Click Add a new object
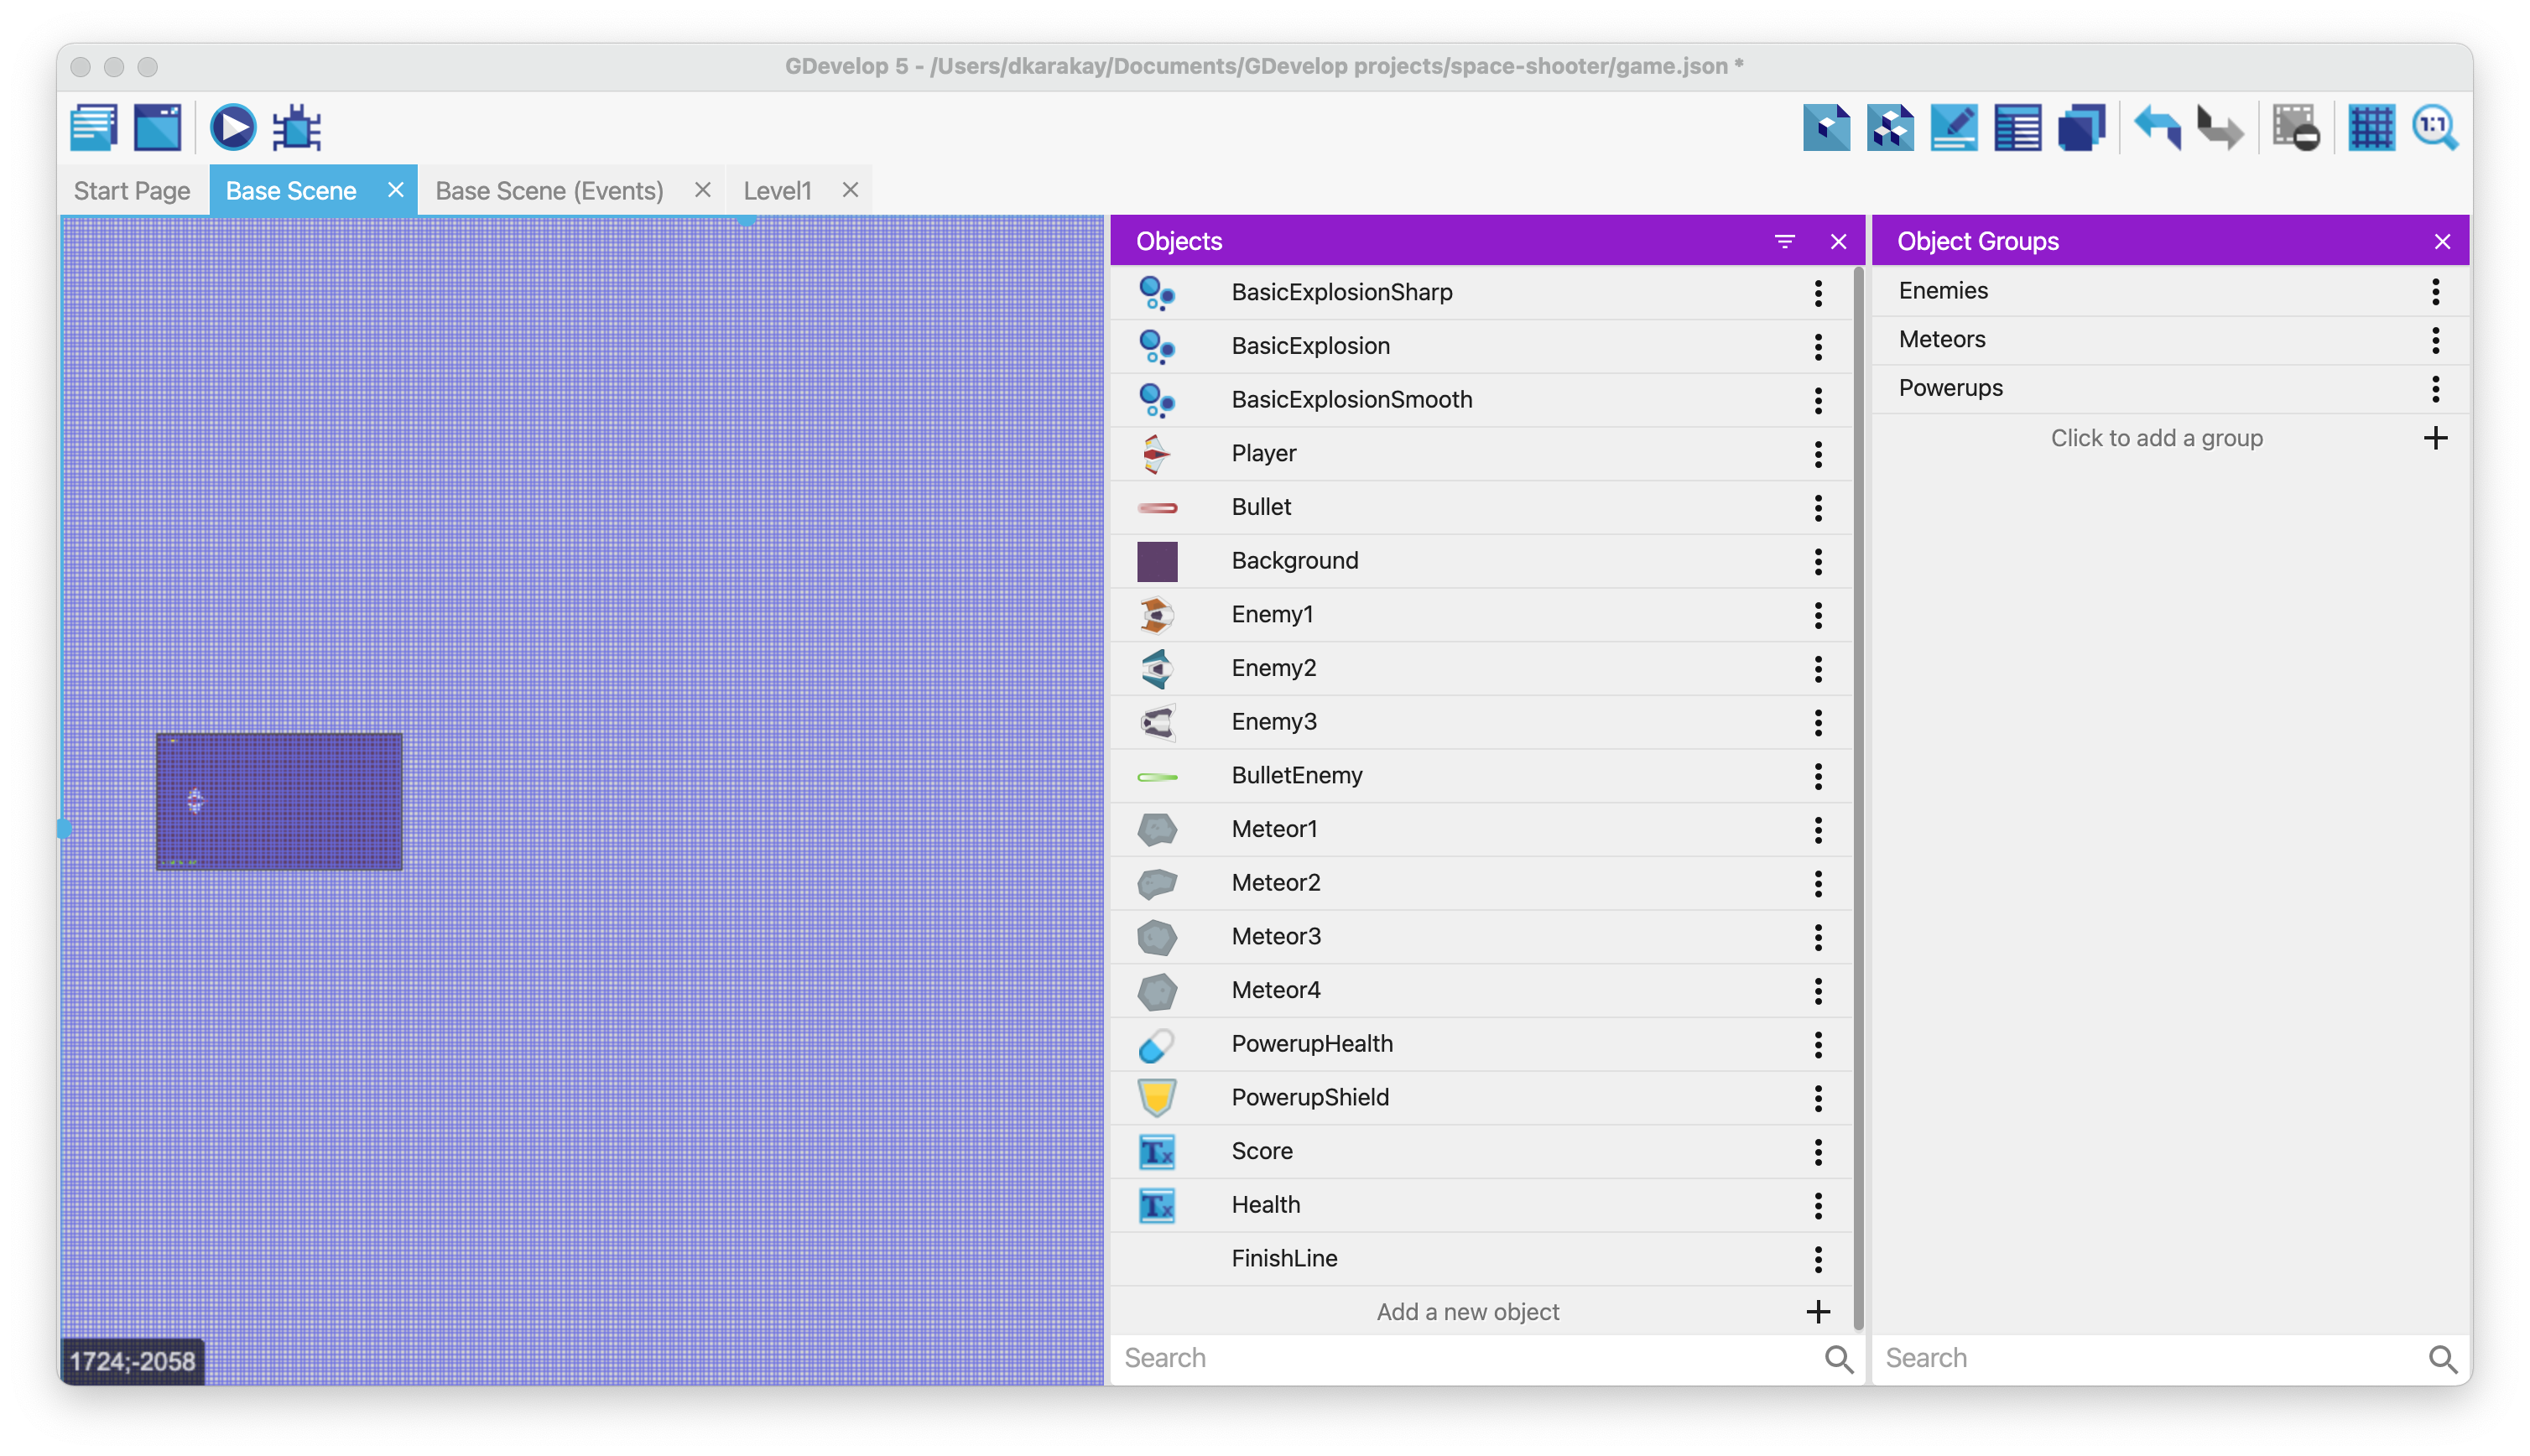 pyautogui.click(x=1467, y=1312)
